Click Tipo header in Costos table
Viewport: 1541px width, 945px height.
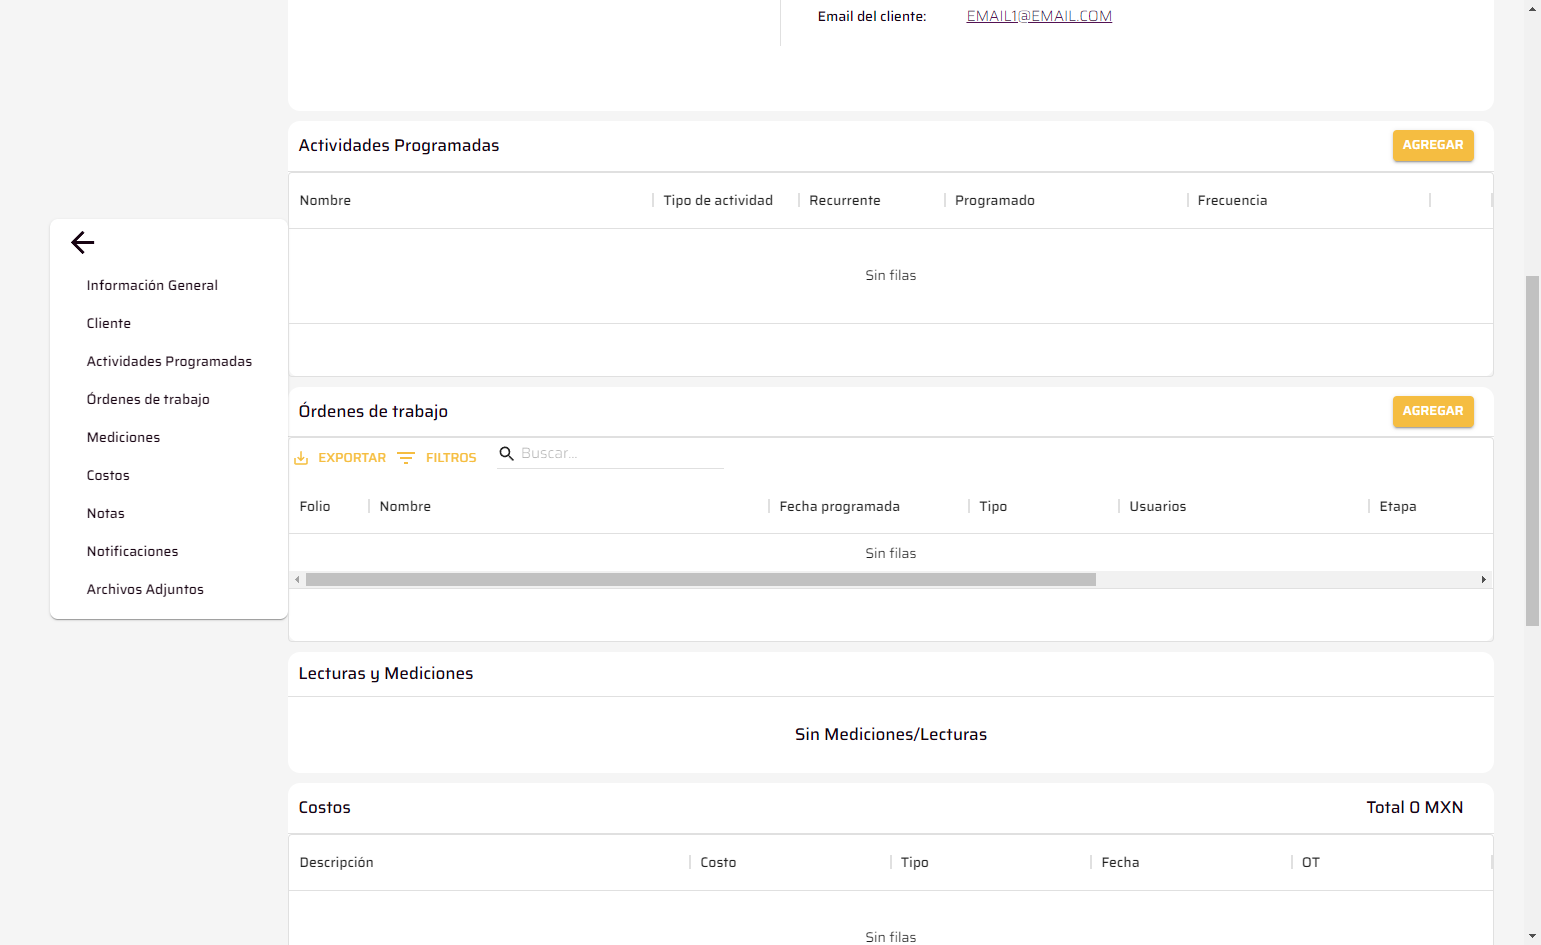(x=915, y=862)
